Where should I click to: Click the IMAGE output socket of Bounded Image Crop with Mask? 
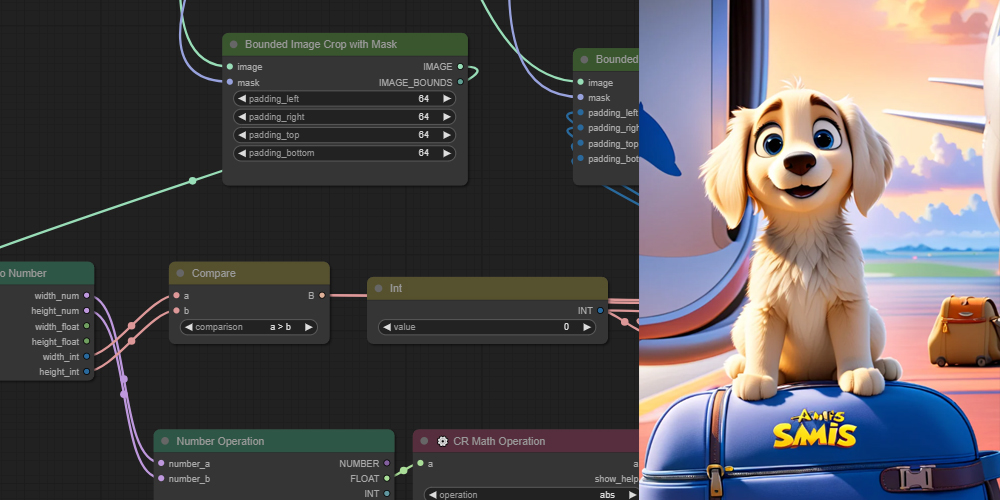click(460, 66)
